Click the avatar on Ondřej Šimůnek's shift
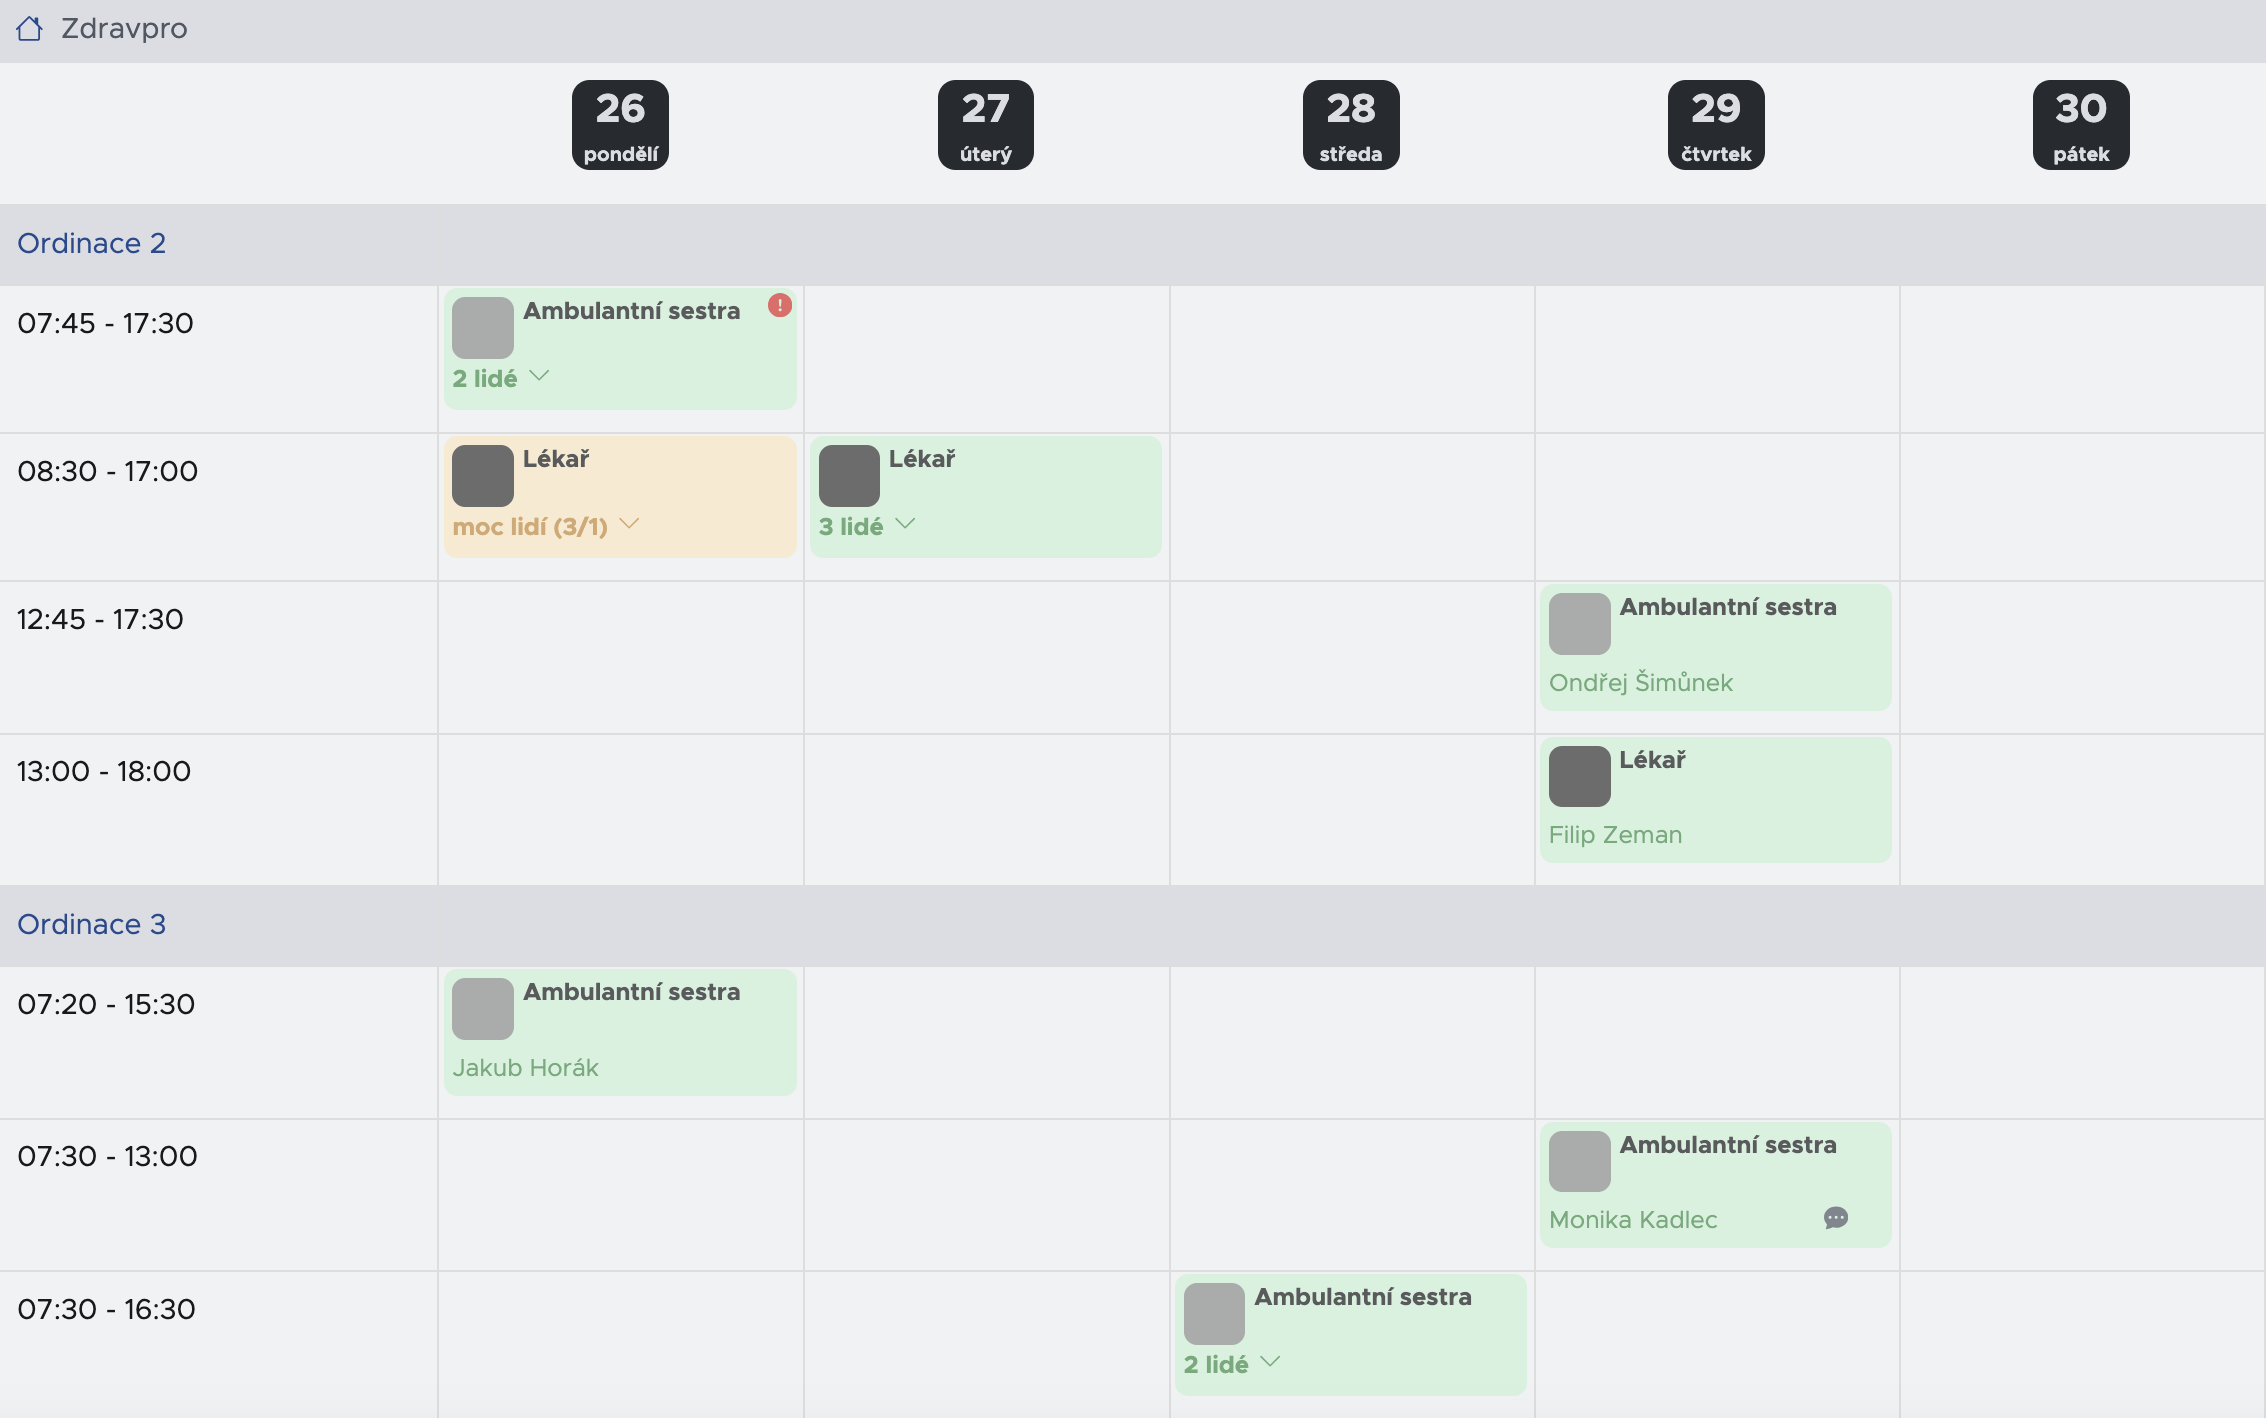Image resolution: width=2266 pixels, height=1418 pixels. pos(1580,624)
